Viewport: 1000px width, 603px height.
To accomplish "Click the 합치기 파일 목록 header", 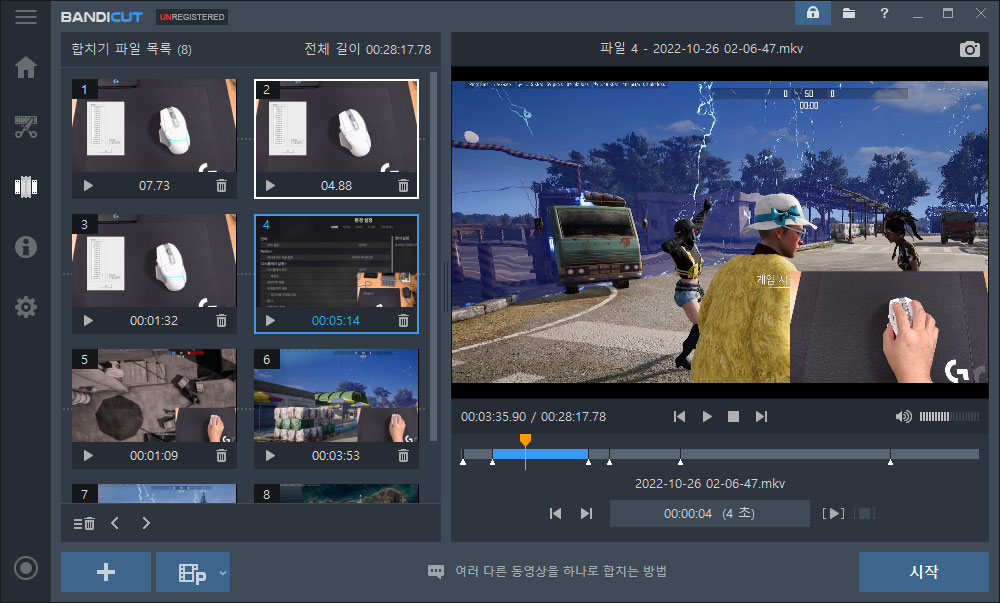I will [131, 49].
